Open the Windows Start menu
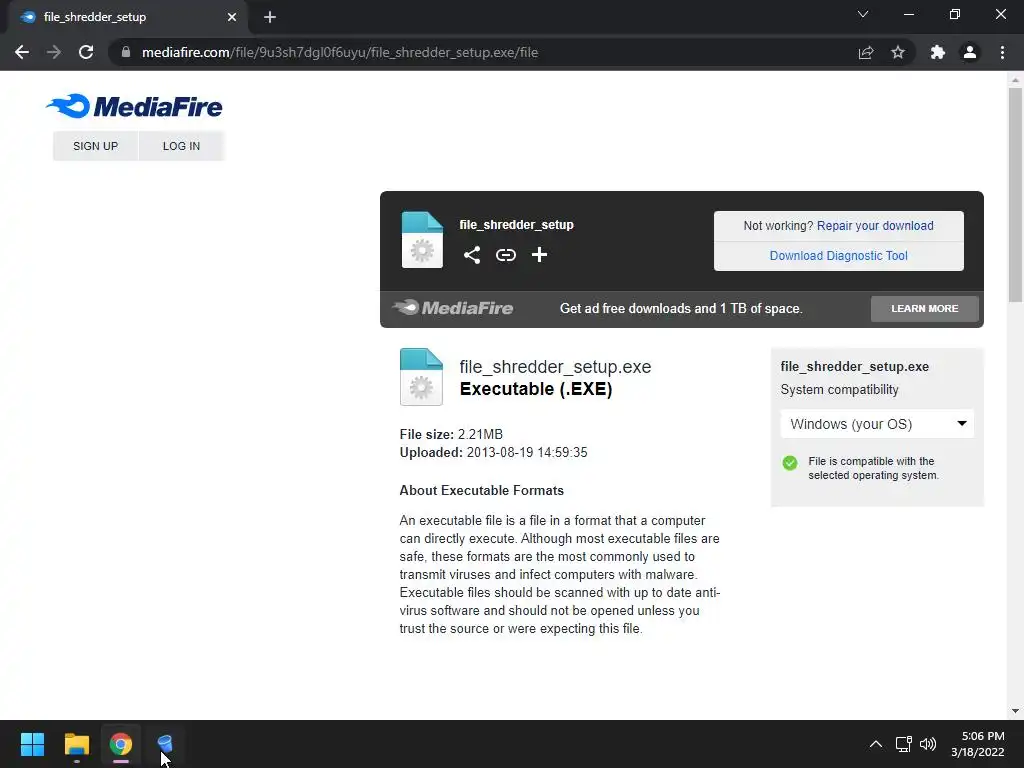Image resolution: width=1024 pixels, height=768 pixels. click(x=32, y=744)
